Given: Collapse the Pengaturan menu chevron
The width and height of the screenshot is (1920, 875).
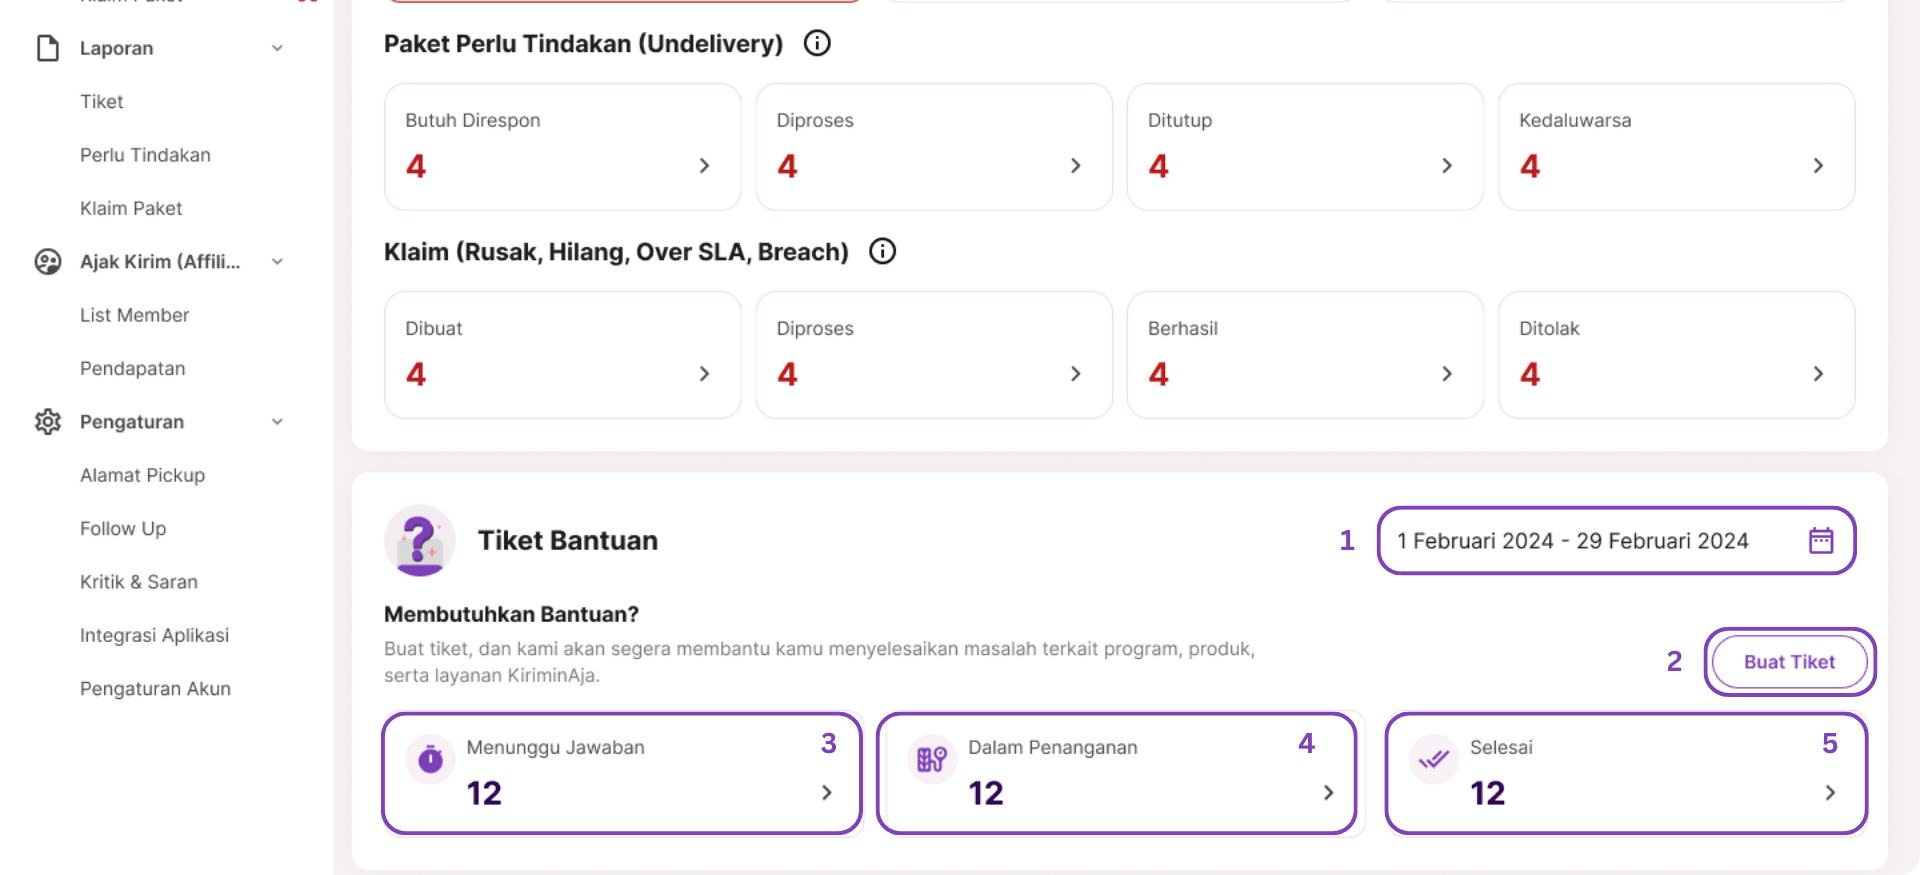Looking at the screenshot, I should (277, 422).
